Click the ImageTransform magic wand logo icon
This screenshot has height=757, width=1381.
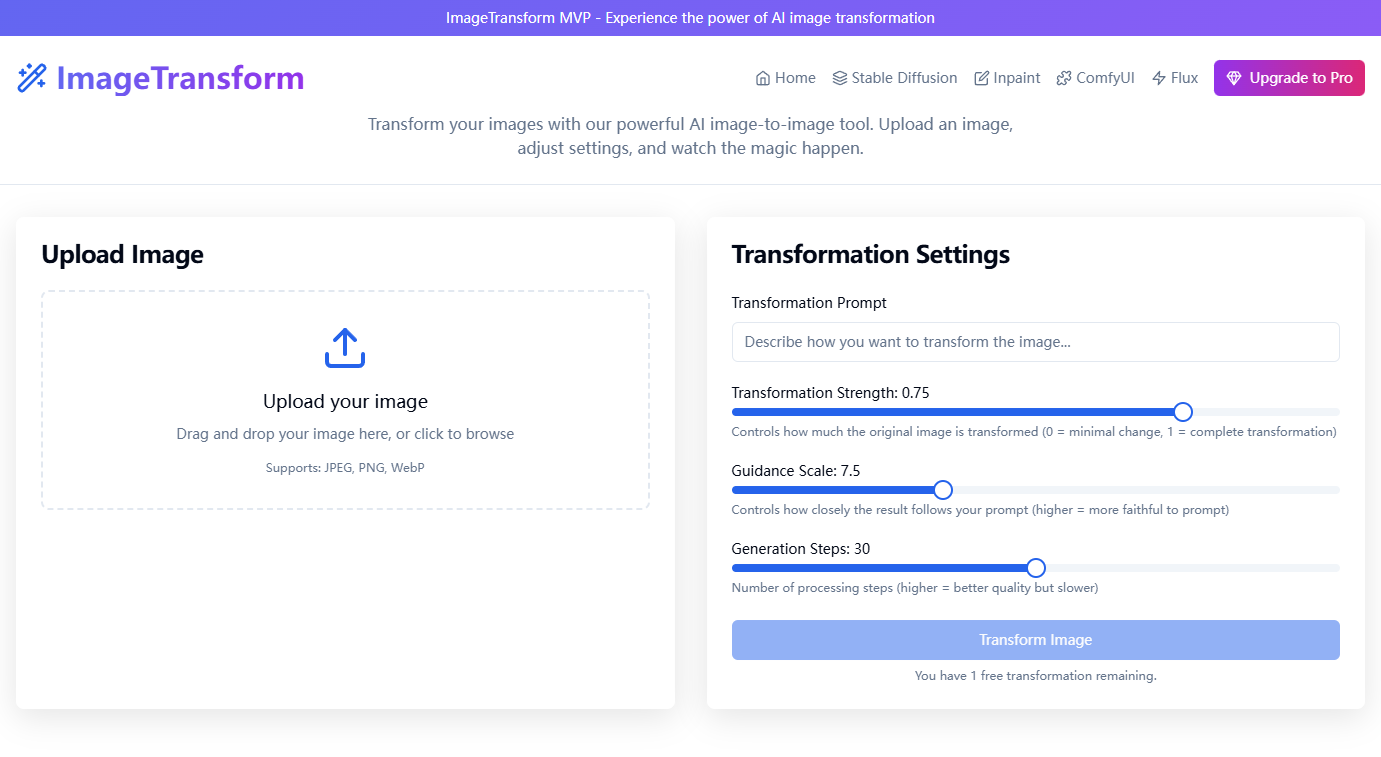pos(32,77)
